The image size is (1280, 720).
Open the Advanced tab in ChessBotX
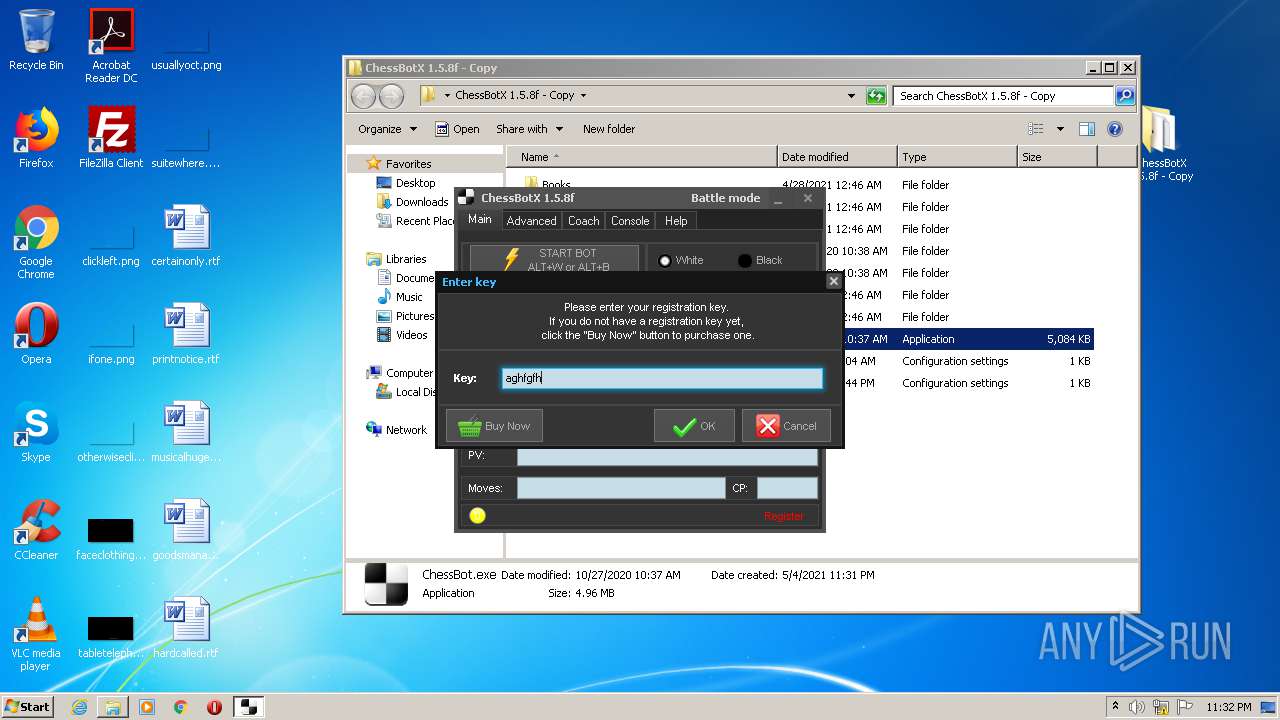click(531, 221)
